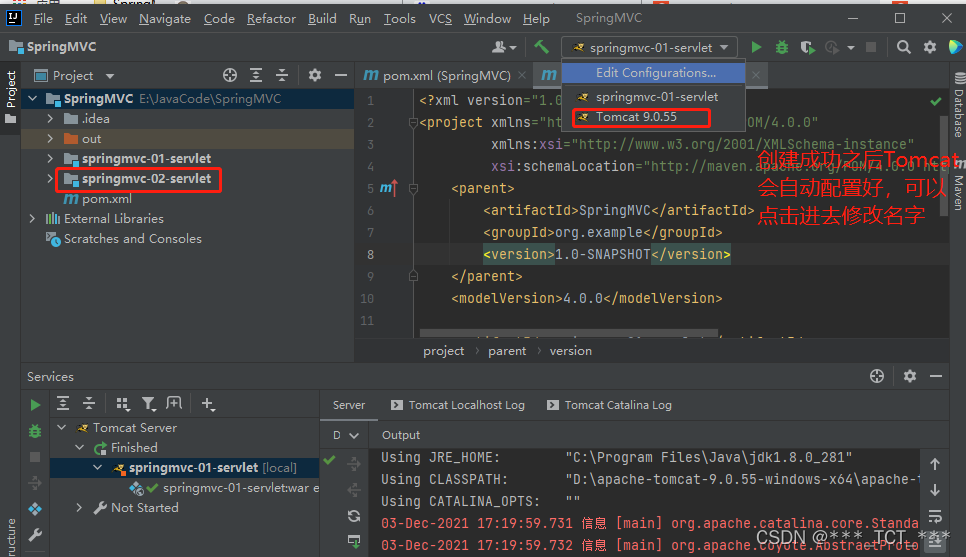Image resolution: width=966 pixels, height=557 pixels.
Task: Choose Edit Configurations from dropdown
Action: tap(654, 73)
